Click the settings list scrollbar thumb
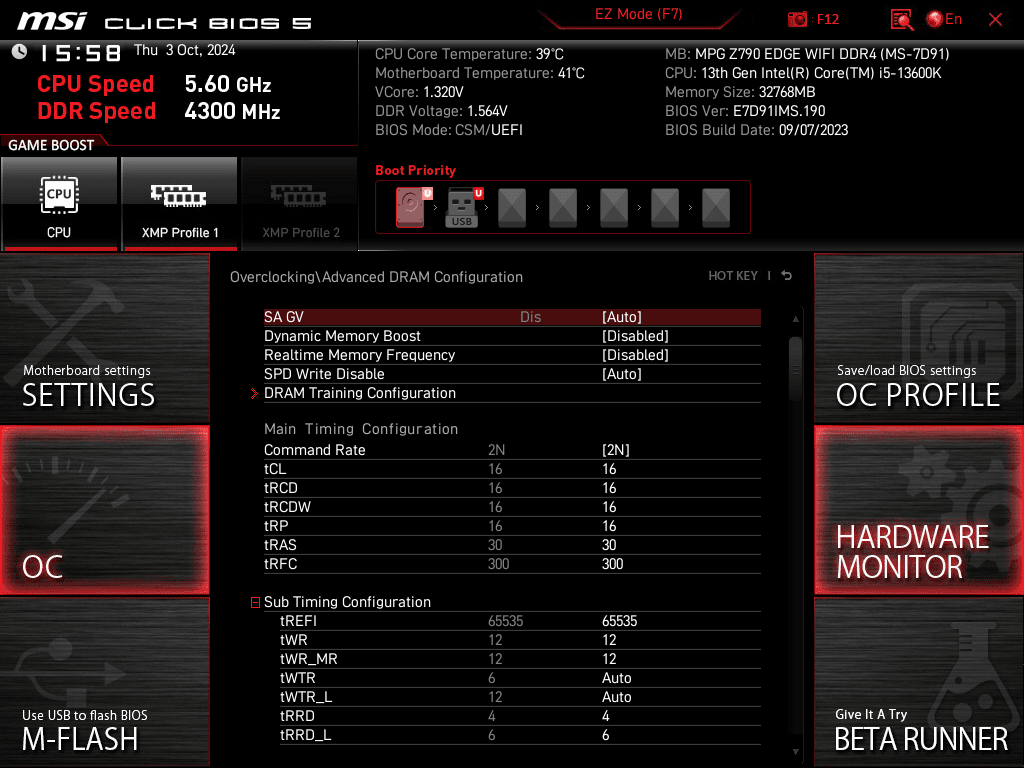Image resolution: width=1024 pixels, height=768 pixels. click(x=795, y=368)
